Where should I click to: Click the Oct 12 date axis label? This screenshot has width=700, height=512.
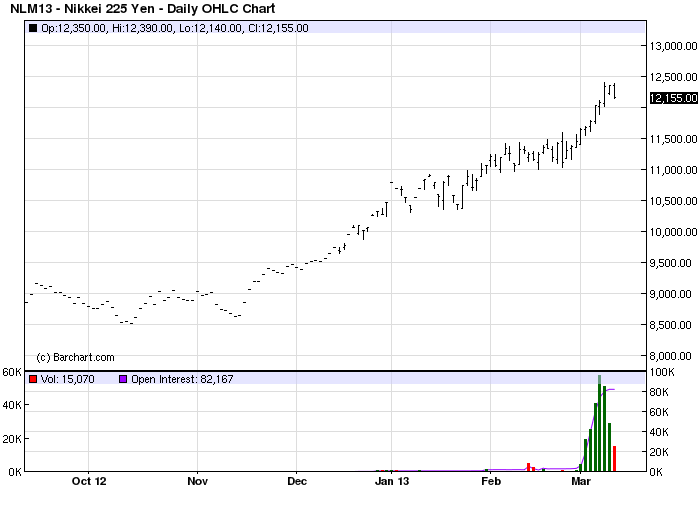(89, 481)
